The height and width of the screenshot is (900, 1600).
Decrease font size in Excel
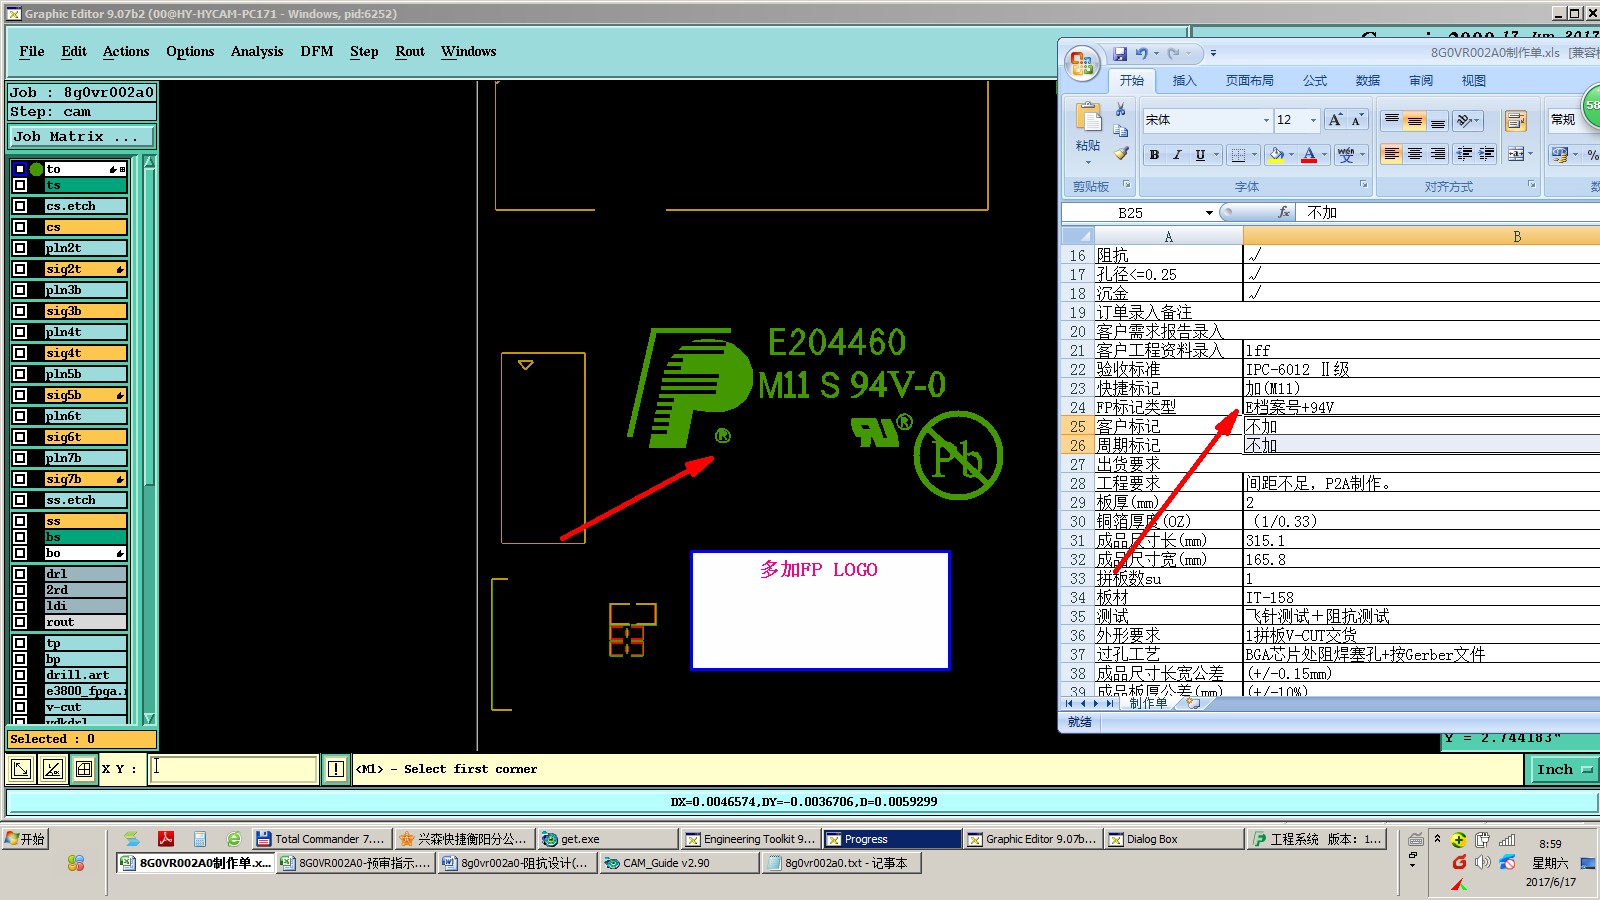click(1357, 120)
